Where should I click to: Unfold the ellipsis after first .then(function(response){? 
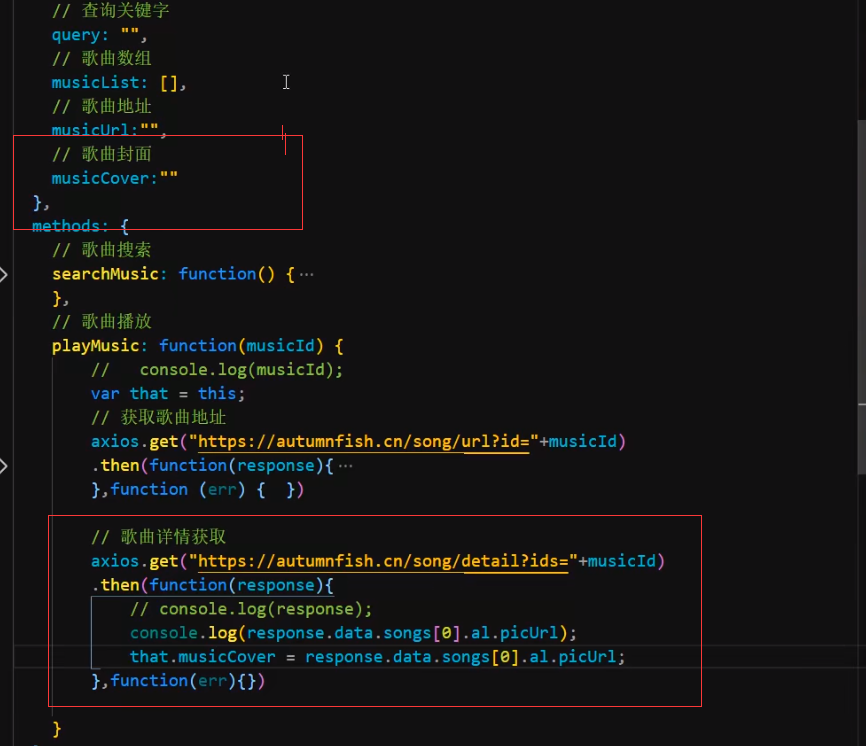(x=346, y=466)
